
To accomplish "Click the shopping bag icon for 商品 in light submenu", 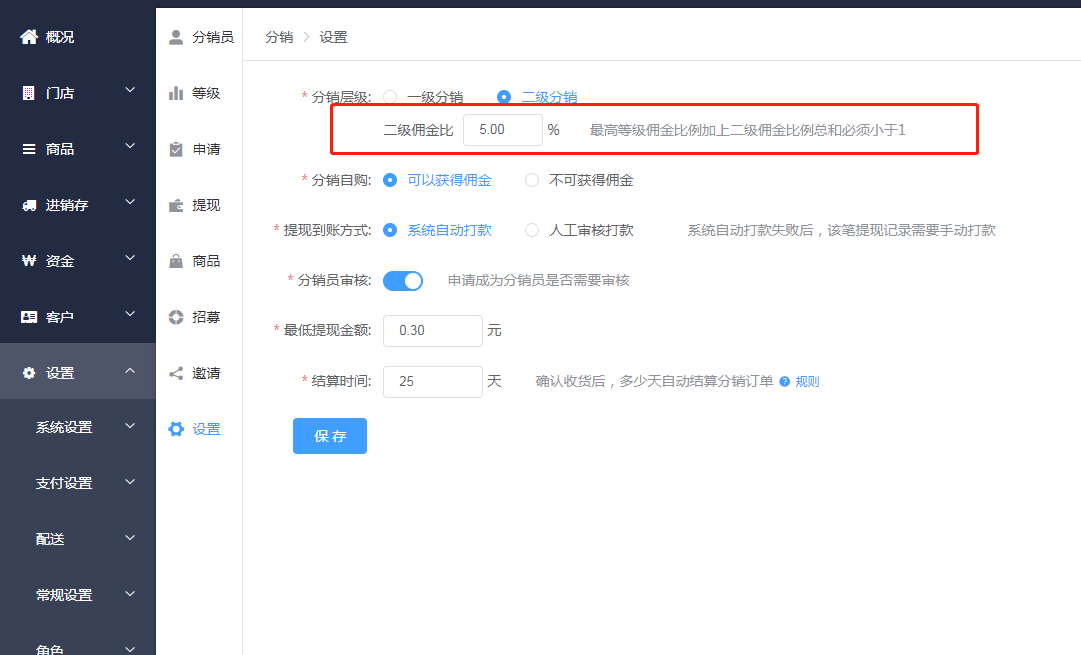I will [176, 261].
